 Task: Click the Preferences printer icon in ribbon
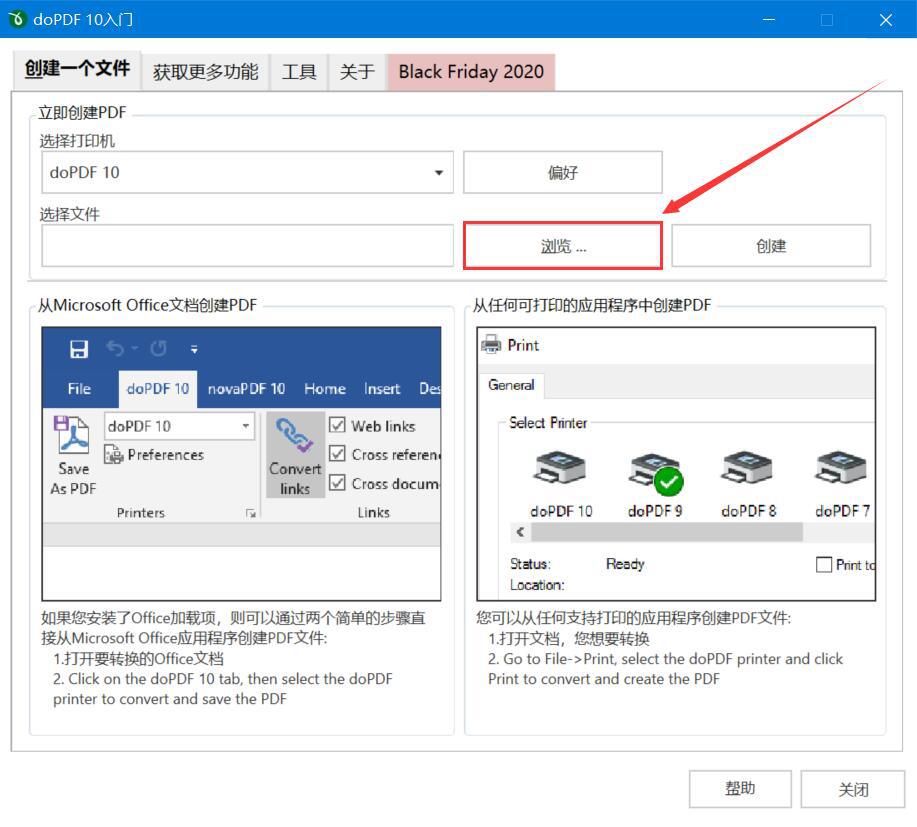(x=113, y=454)
